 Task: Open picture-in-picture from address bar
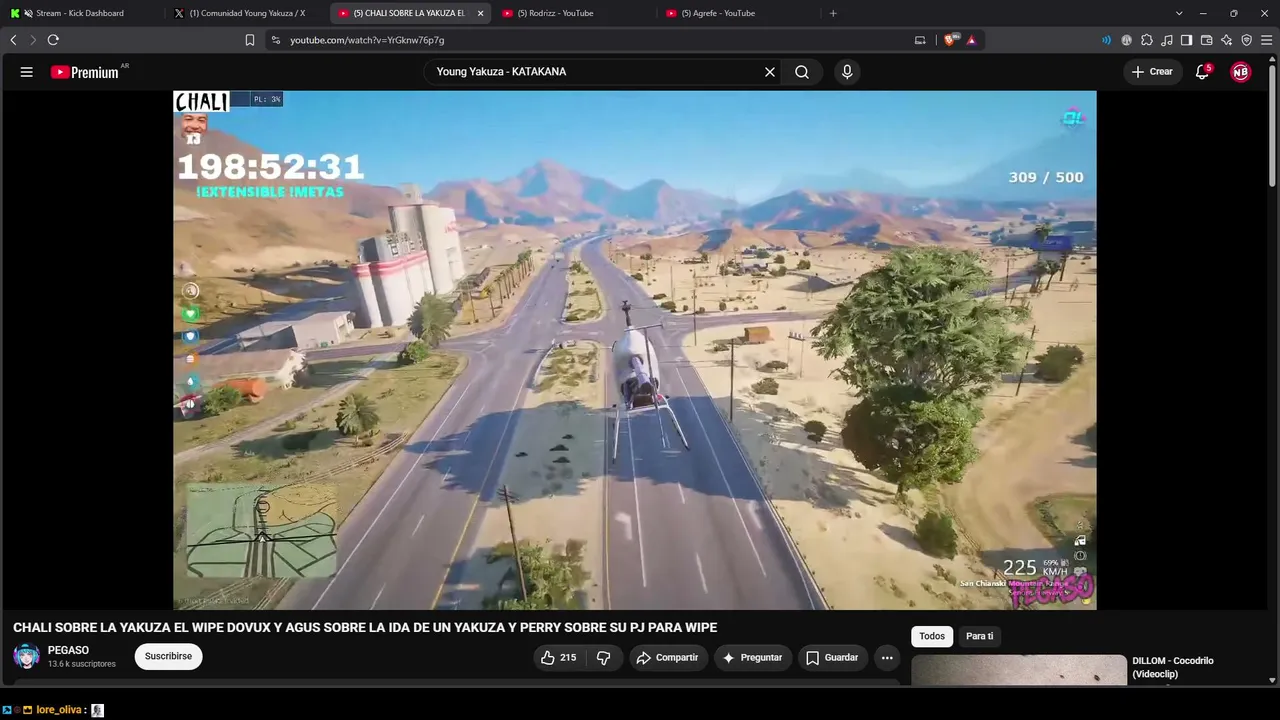click(x=920, y=40)
